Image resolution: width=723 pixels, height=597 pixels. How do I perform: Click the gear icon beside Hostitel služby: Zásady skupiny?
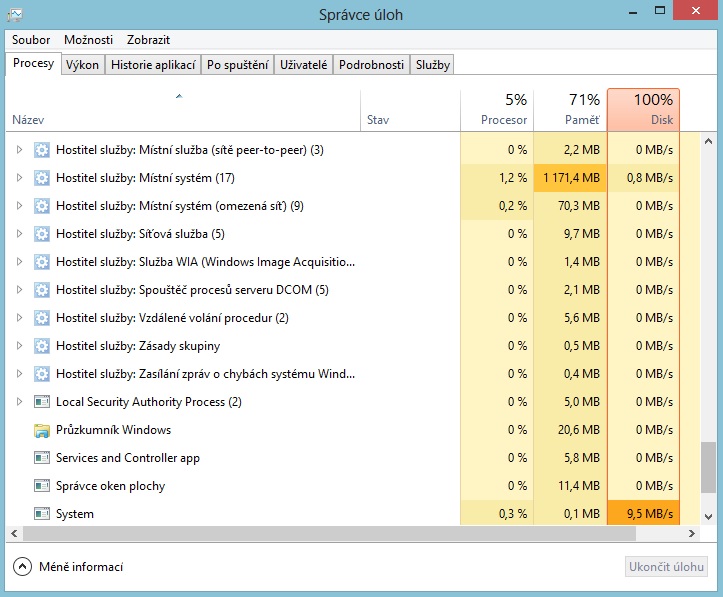coord(42,346)
